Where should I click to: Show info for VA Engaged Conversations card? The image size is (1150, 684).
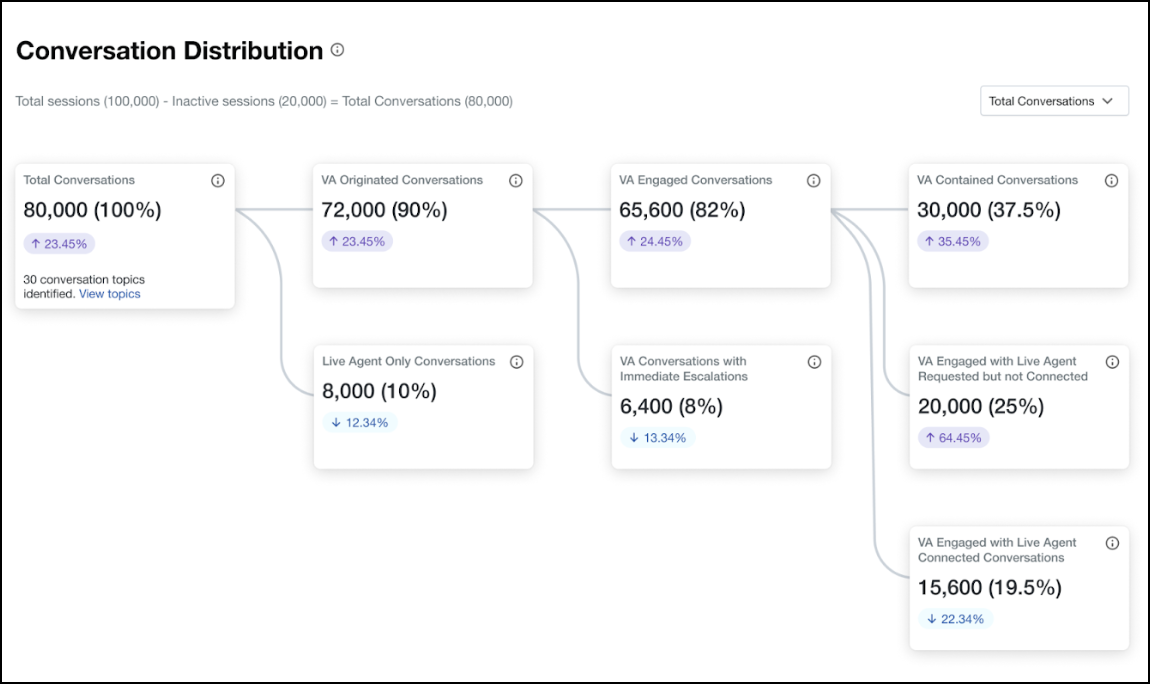point(813,181)
